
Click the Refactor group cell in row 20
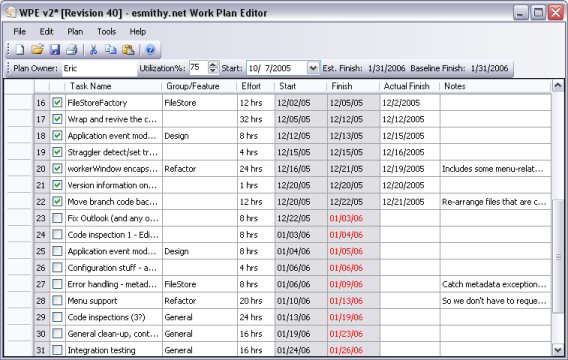point(200,169)
